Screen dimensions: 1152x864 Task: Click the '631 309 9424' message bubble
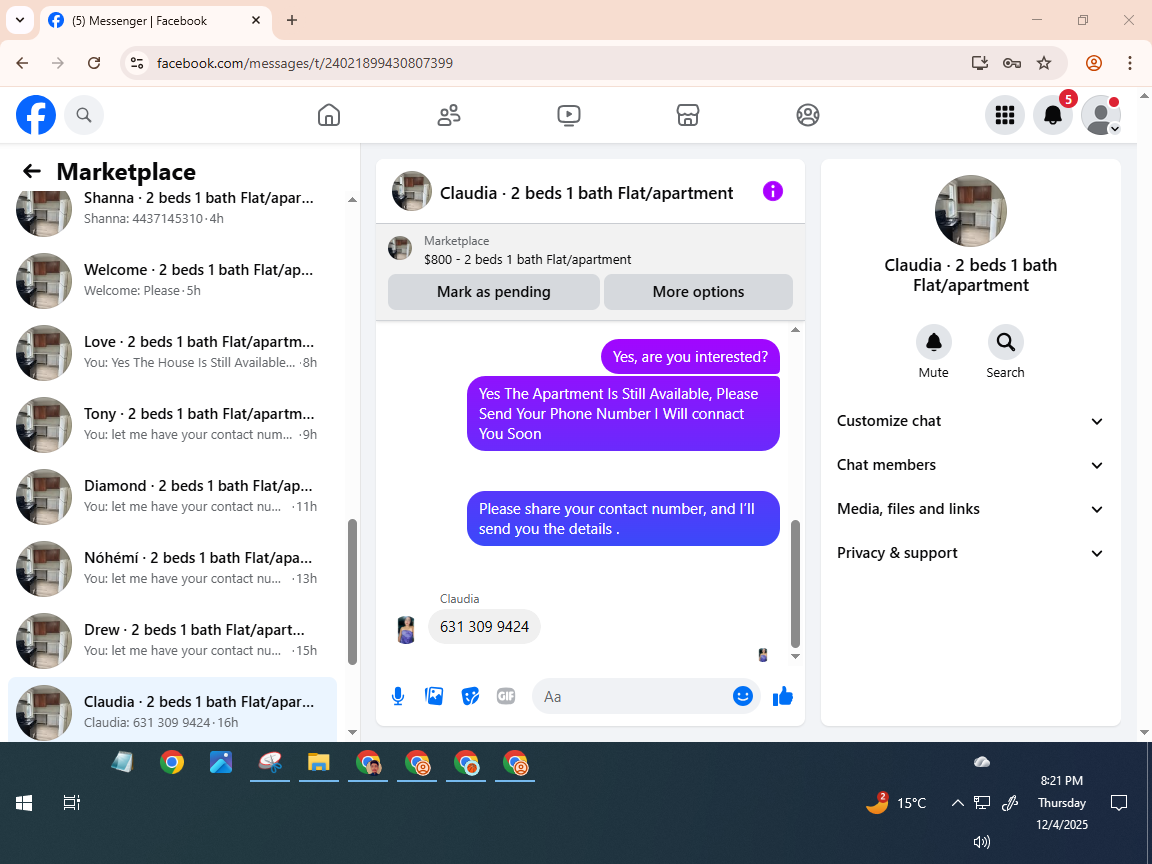coord(484,627)
